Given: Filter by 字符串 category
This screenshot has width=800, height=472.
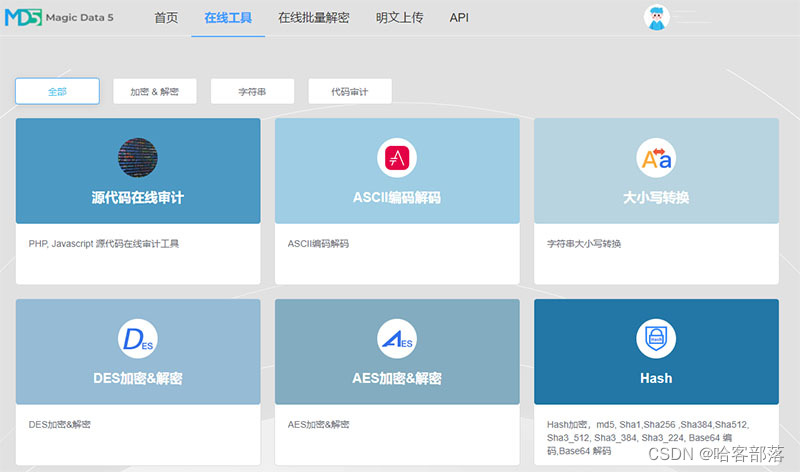Looking at the screenshot, I should 253,91.
